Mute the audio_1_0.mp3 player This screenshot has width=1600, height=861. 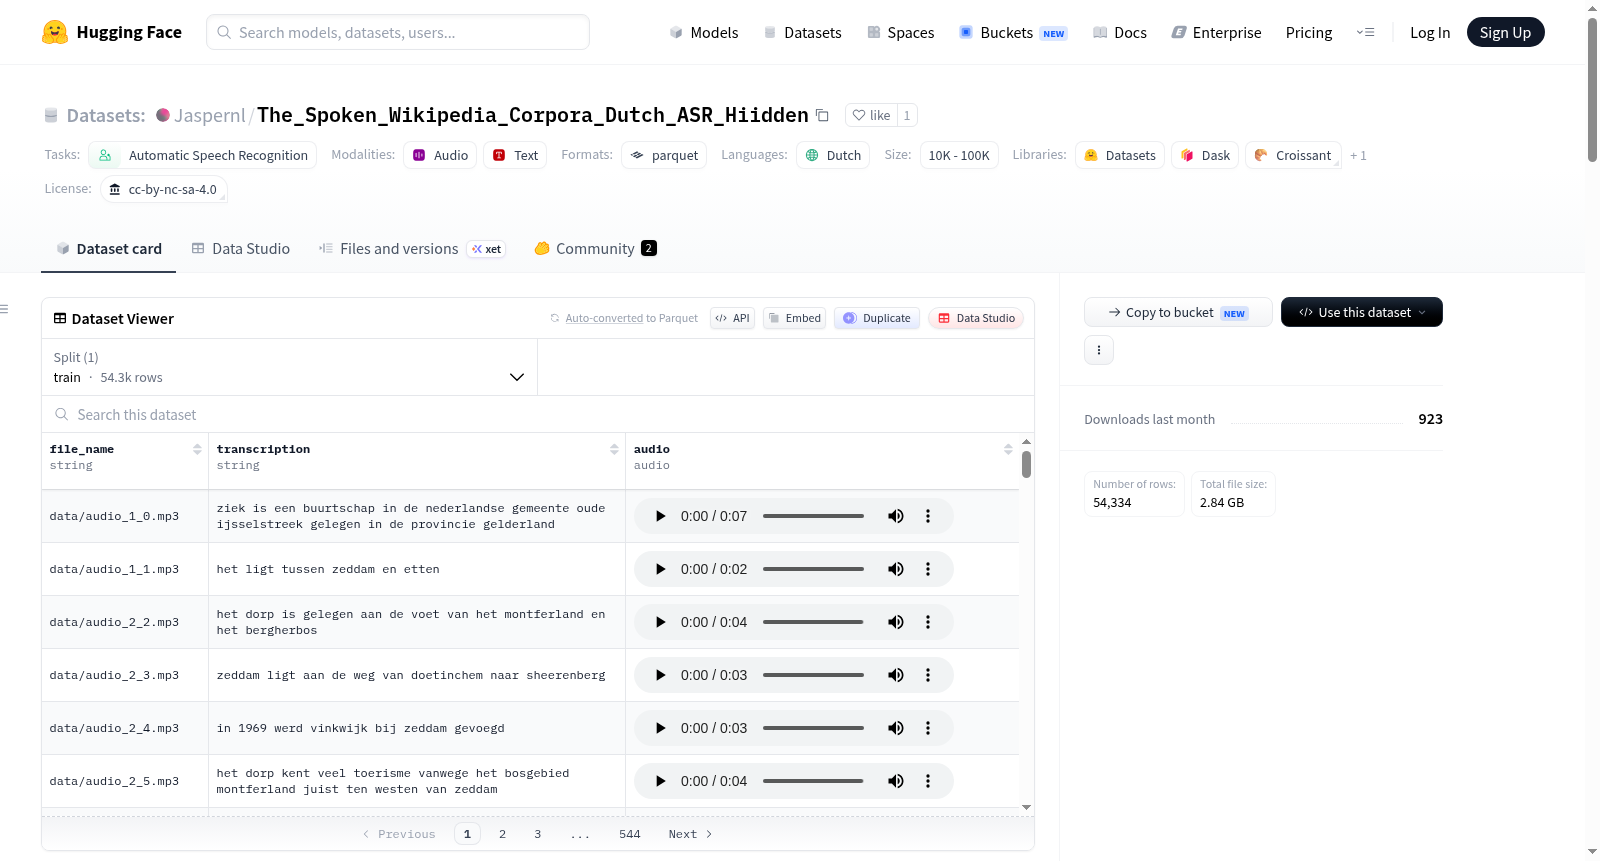(x=896, y=516)
